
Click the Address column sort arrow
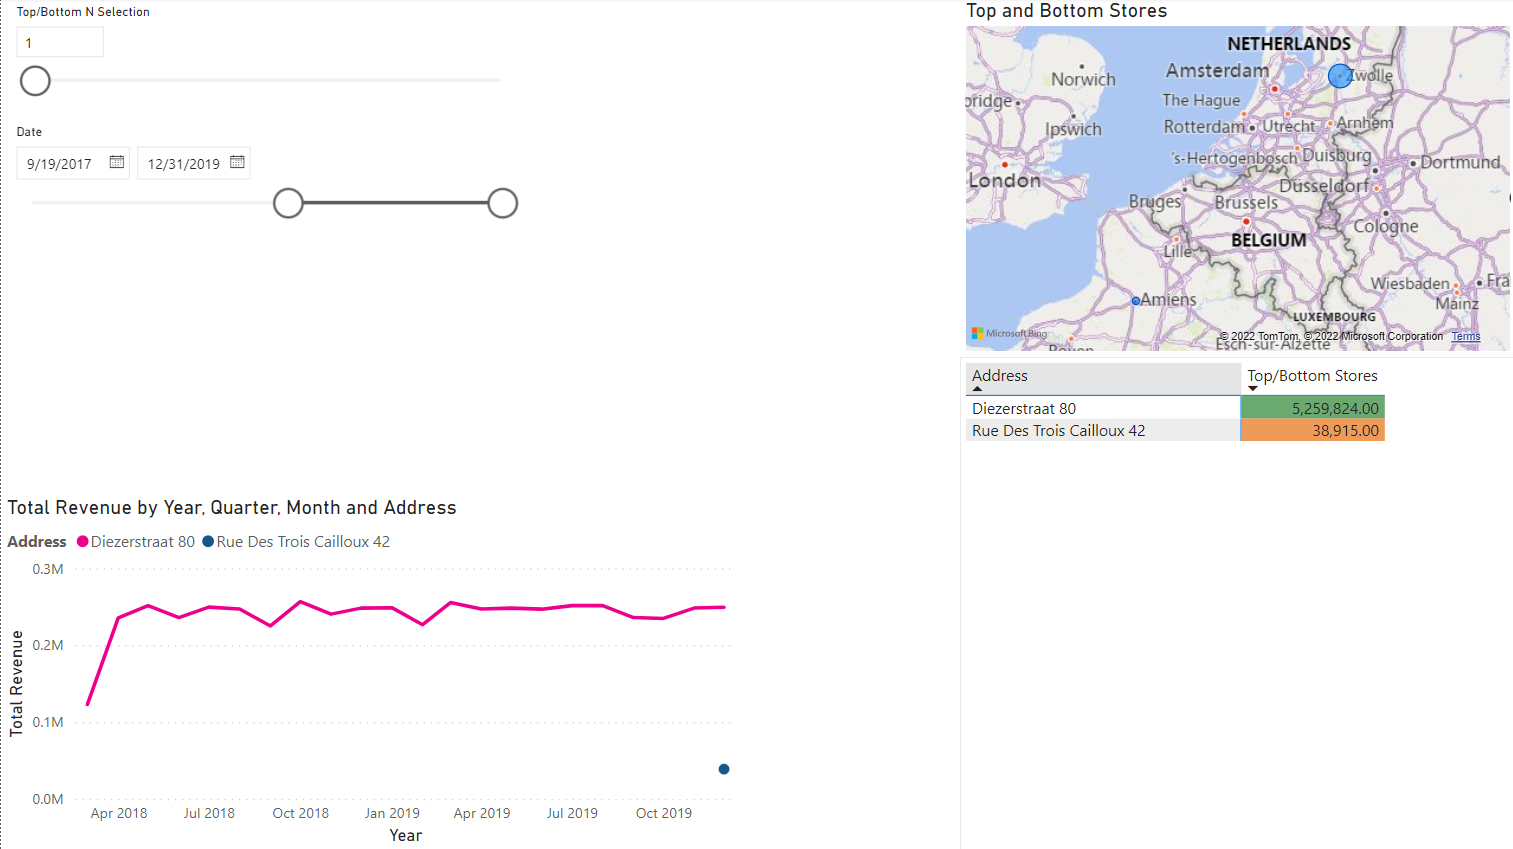[977, 389]
